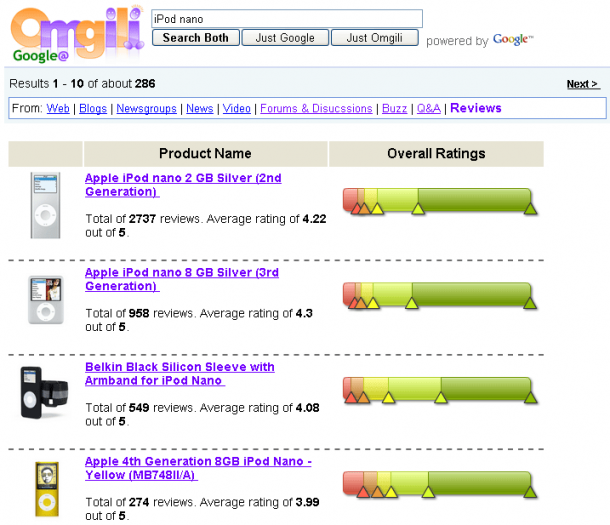The height and width of the screenshot is (525, 610).
Task: Open Apple iPod nano 8 GB Silver link
Action: 182,279
